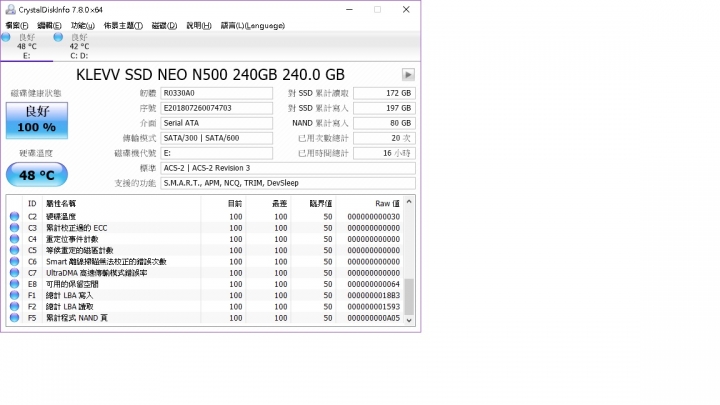Click the C: D: tab status circle
Screen dimensions: 720x405
click(x=58, y=37)
